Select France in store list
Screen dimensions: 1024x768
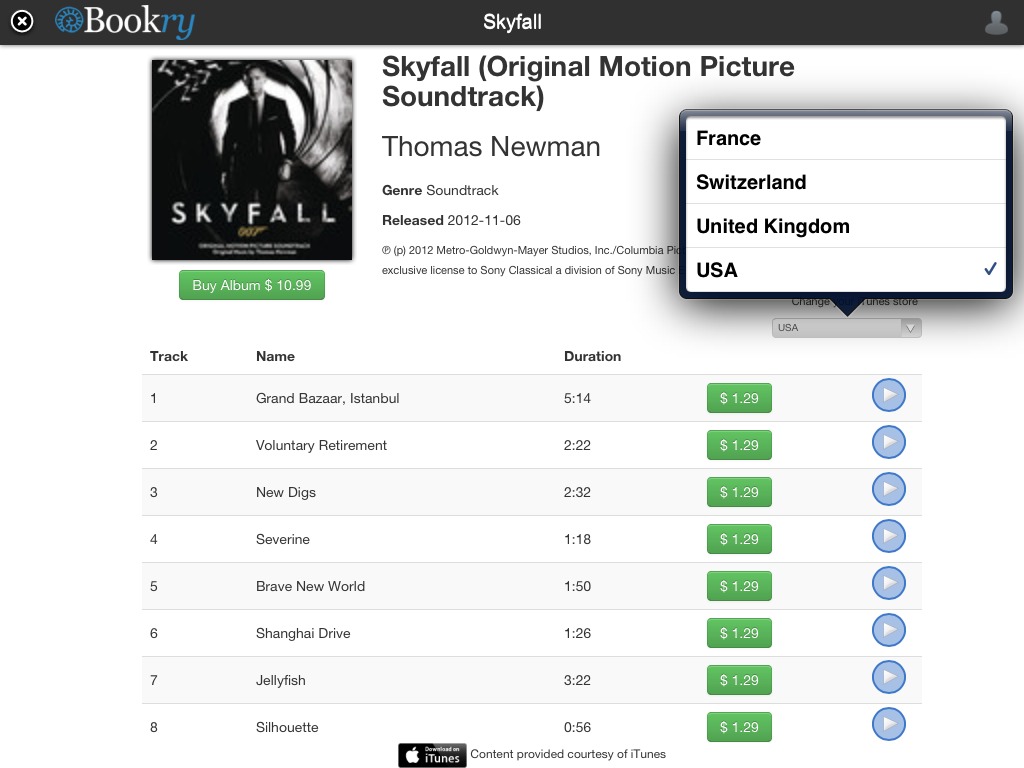point(846,138)
